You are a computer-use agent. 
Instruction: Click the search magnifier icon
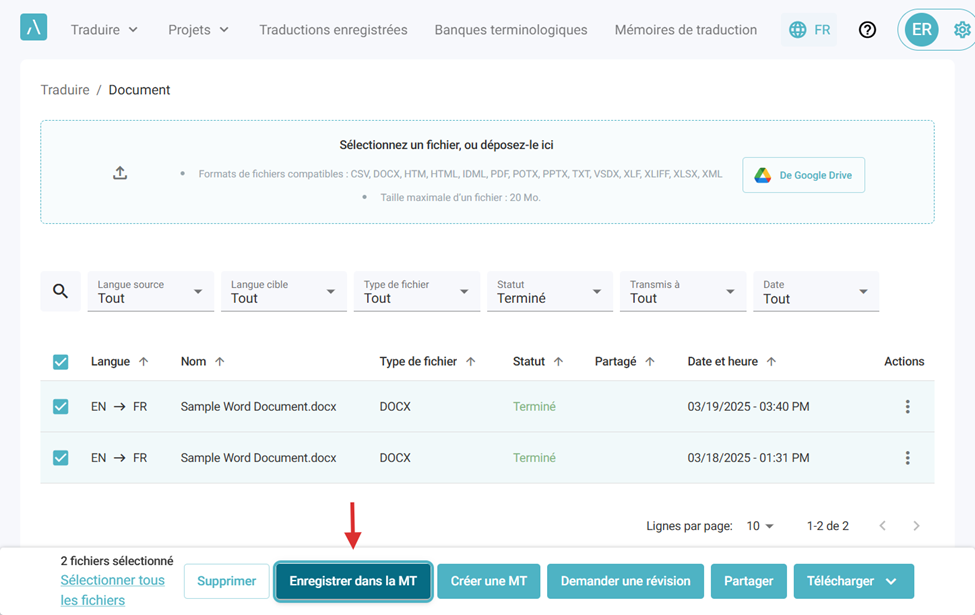pos(60,291)
